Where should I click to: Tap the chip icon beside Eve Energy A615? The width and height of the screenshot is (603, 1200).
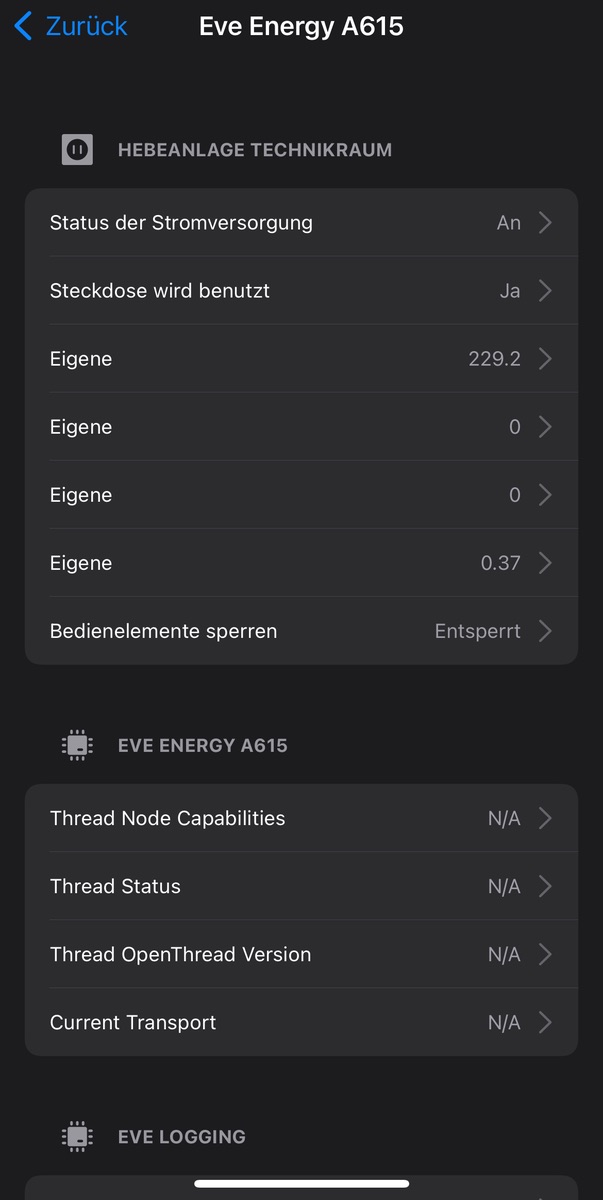click(77, 745)
